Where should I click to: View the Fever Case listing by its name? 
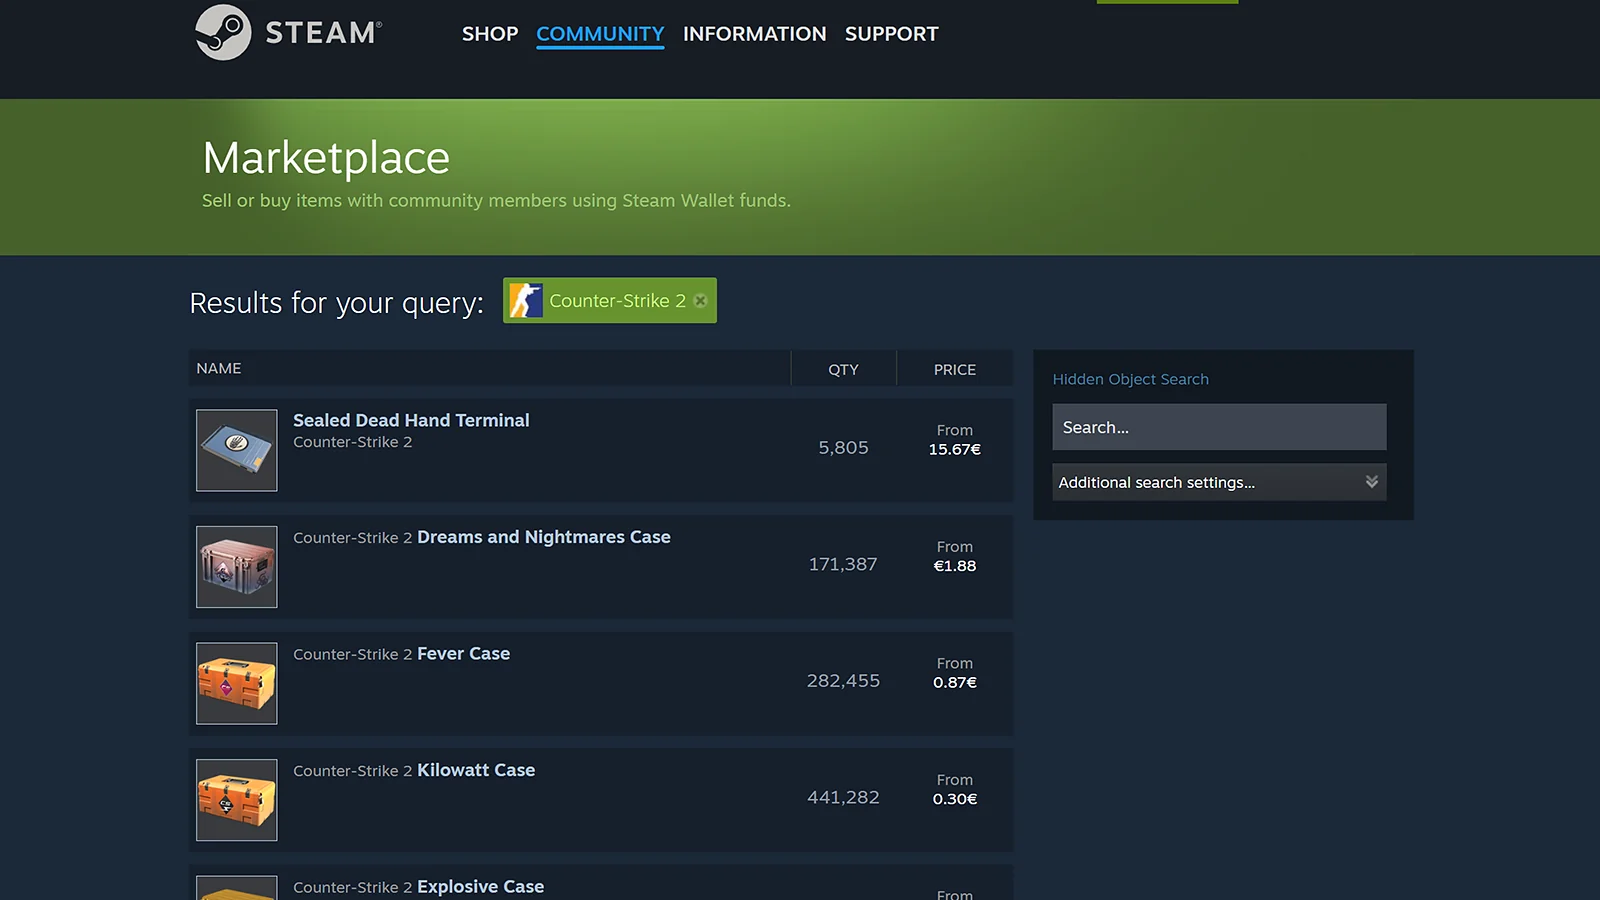[462, 653]
